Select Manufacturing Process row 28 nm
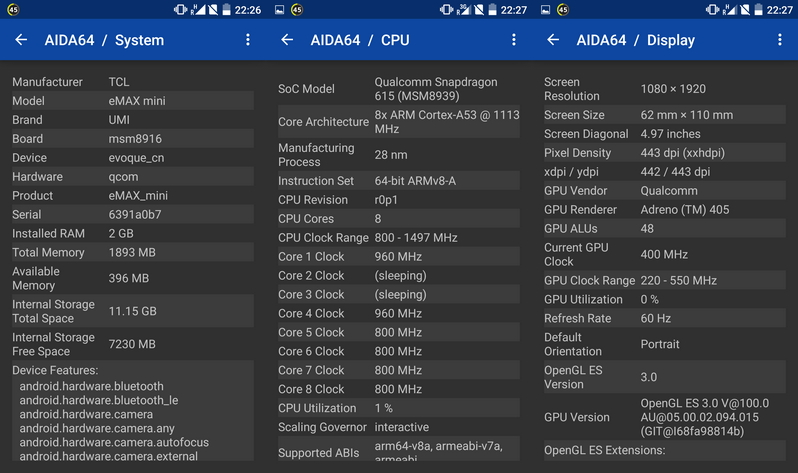 pyautogui.click(x=399, y=155)
